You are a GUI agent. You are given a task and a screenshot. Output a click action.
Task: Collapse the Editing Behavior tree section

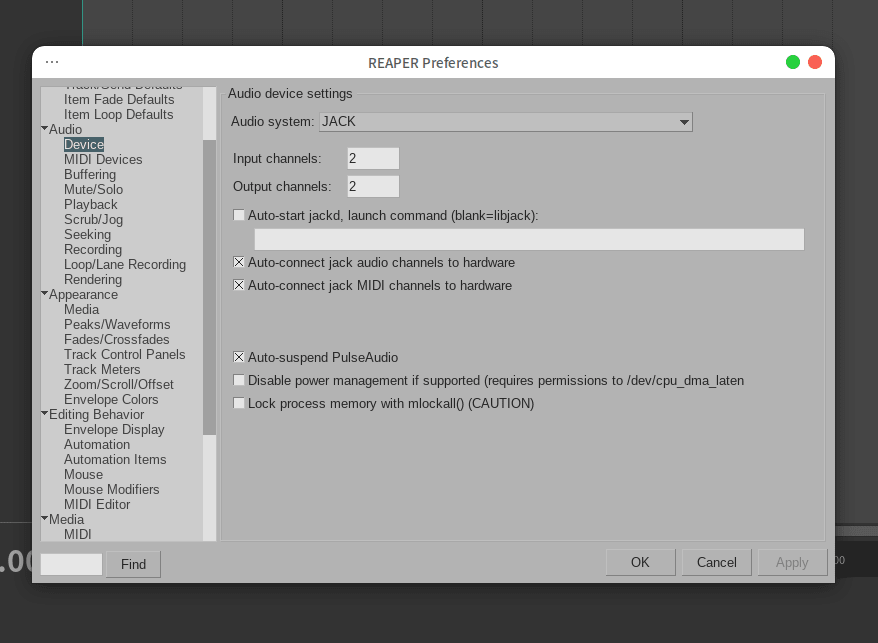coord(44,413)
